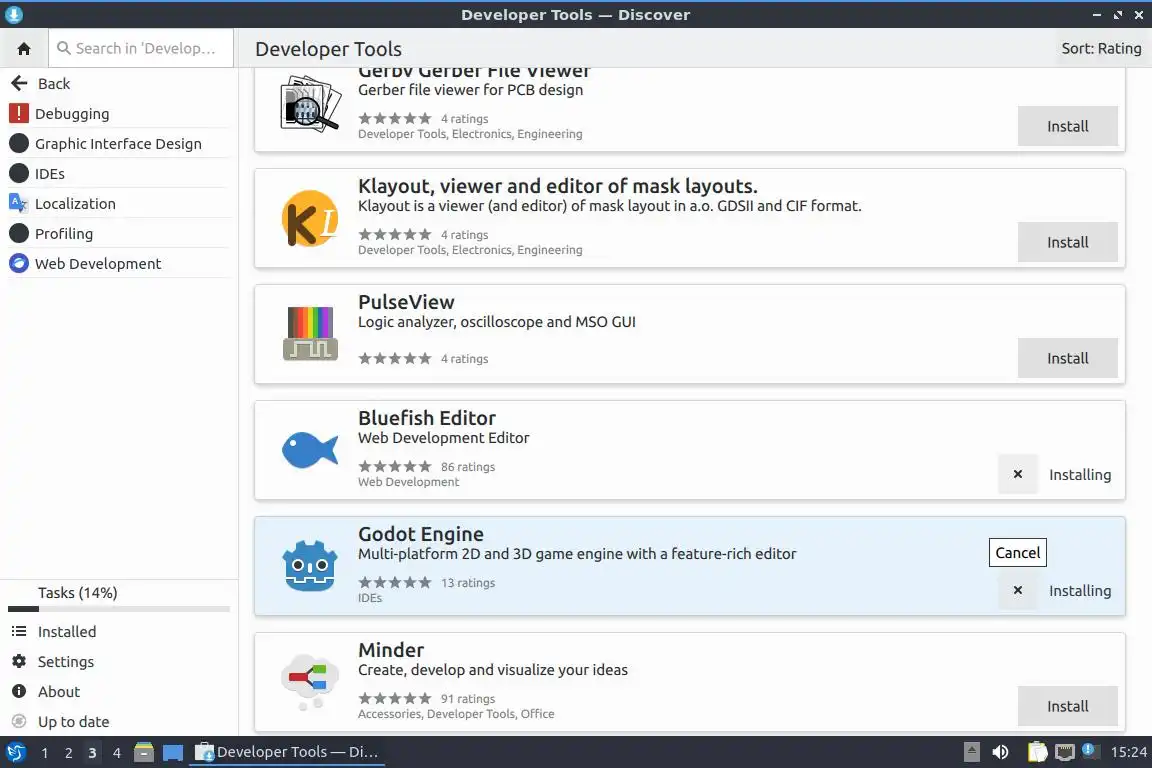The width and height of the screenshot is (1152, 768).
Task: Click the 91 ratings stars for Minder
Action: click(395, 699)
